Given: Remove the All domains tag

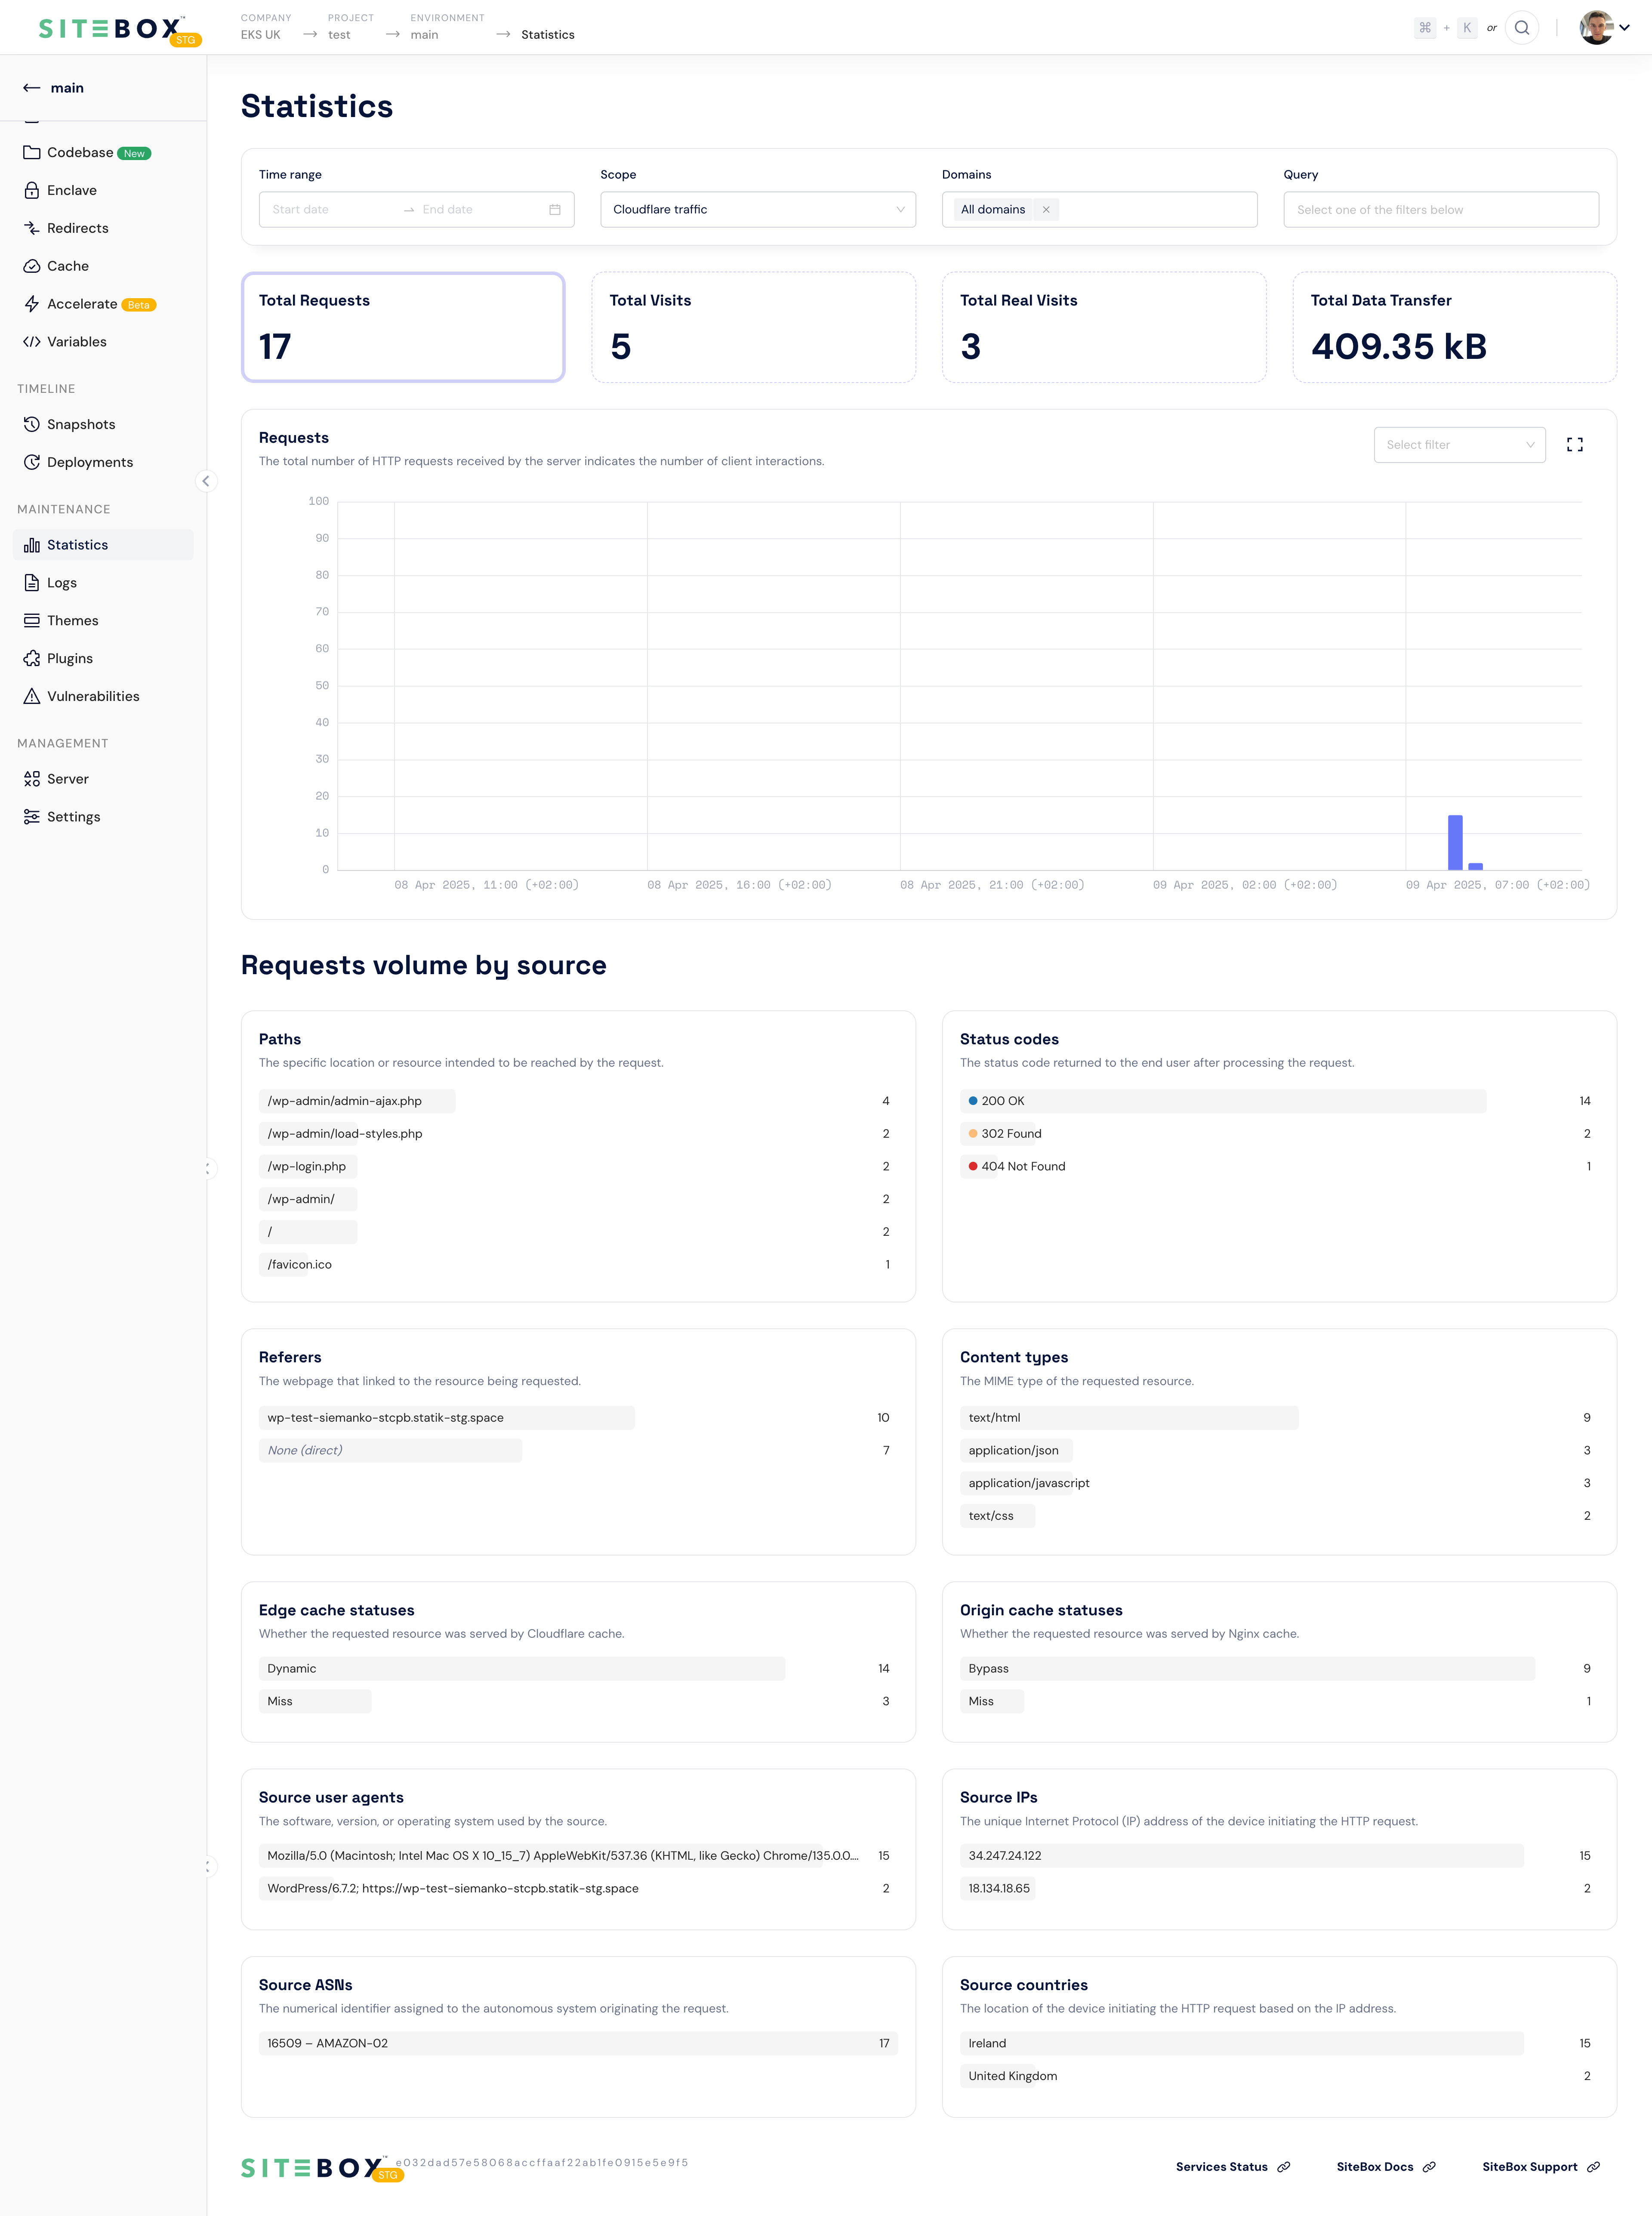Looking at the screenshot, I should [x=1046, y=210].
